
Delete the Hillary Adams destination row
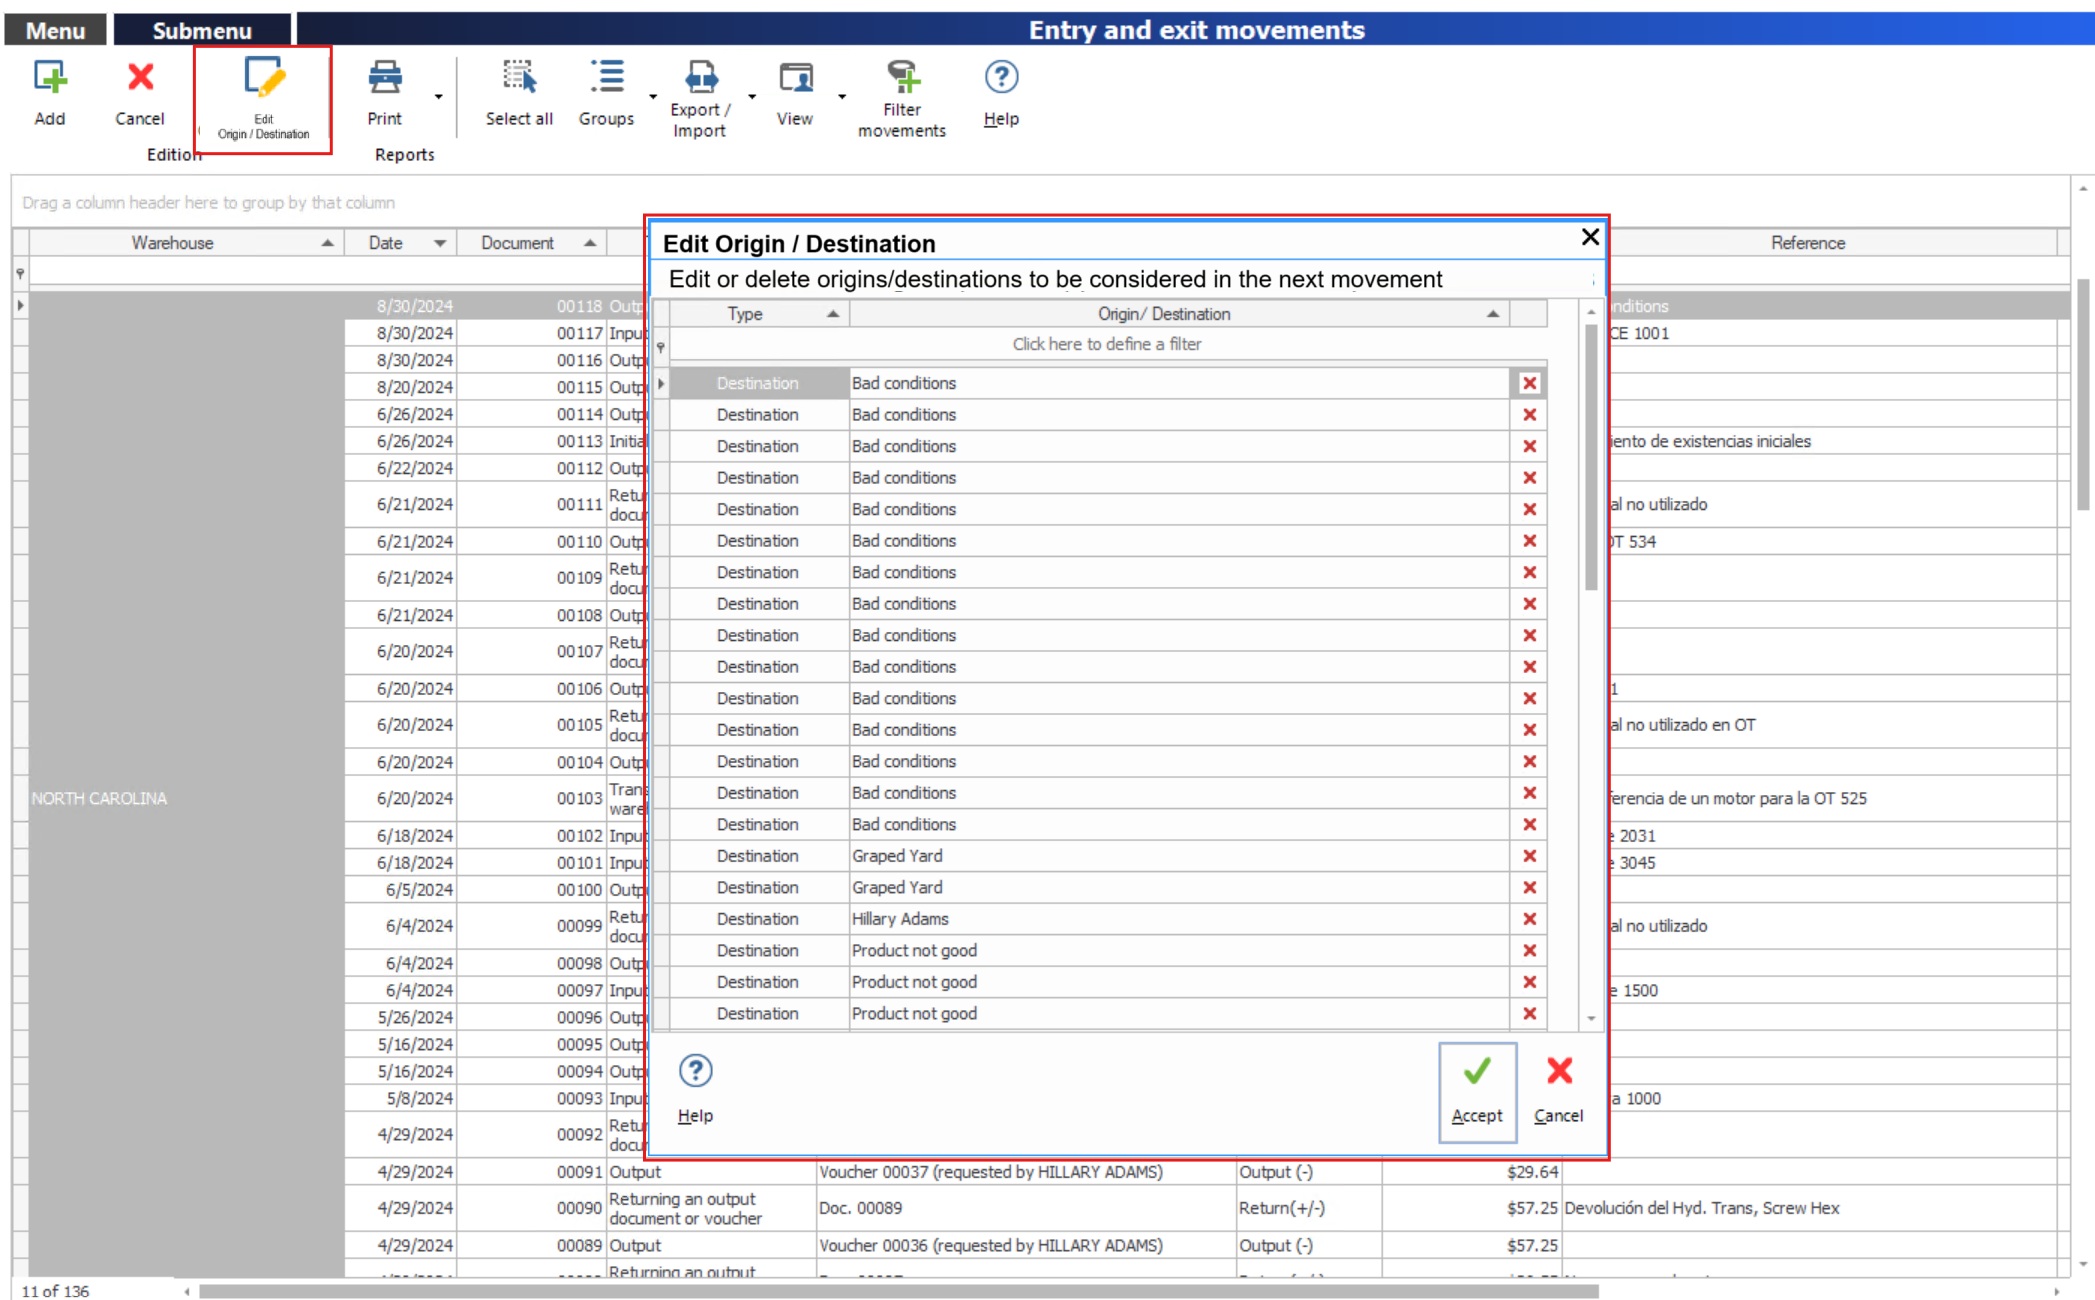pyautogui.click(x=1529, y=919)
